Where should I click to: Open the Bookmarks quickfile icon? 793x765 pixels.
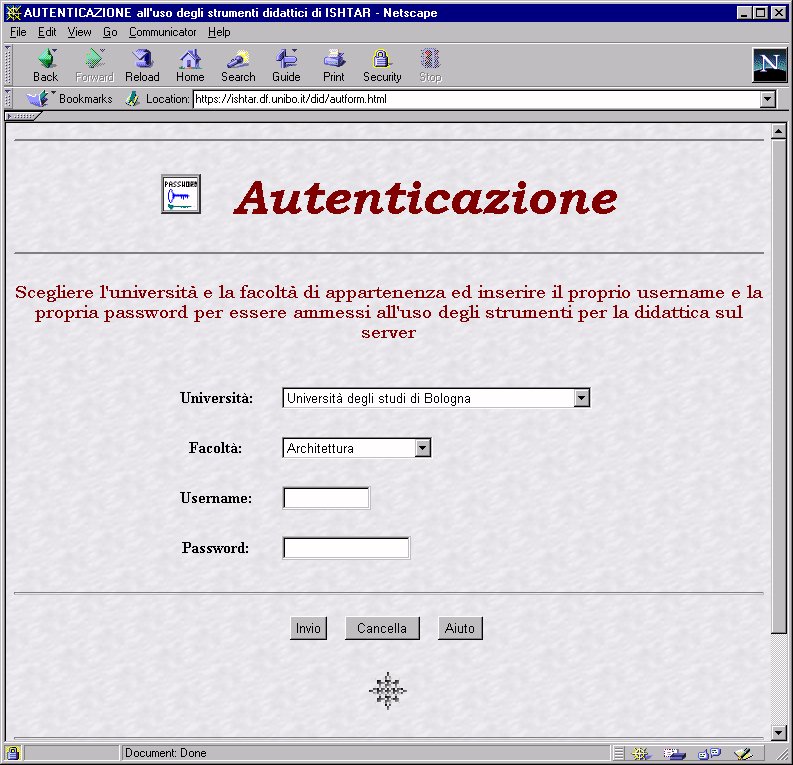pos(38,99)
